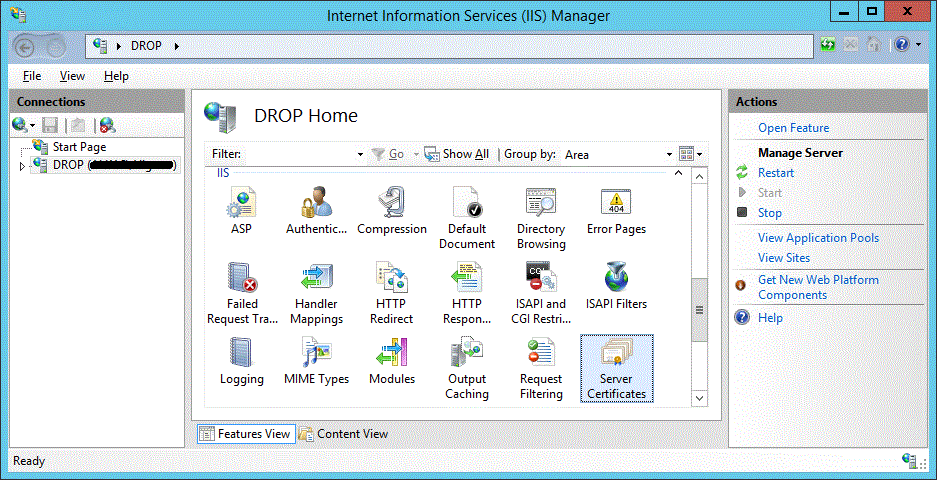Select the Request Filtering icon

[x=541, y=354]
